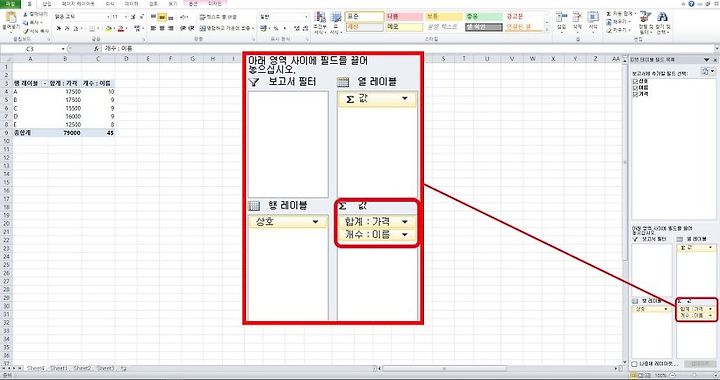Open the font name dropdown
This screenshot has width=720, height=380.
pos(108,17)
